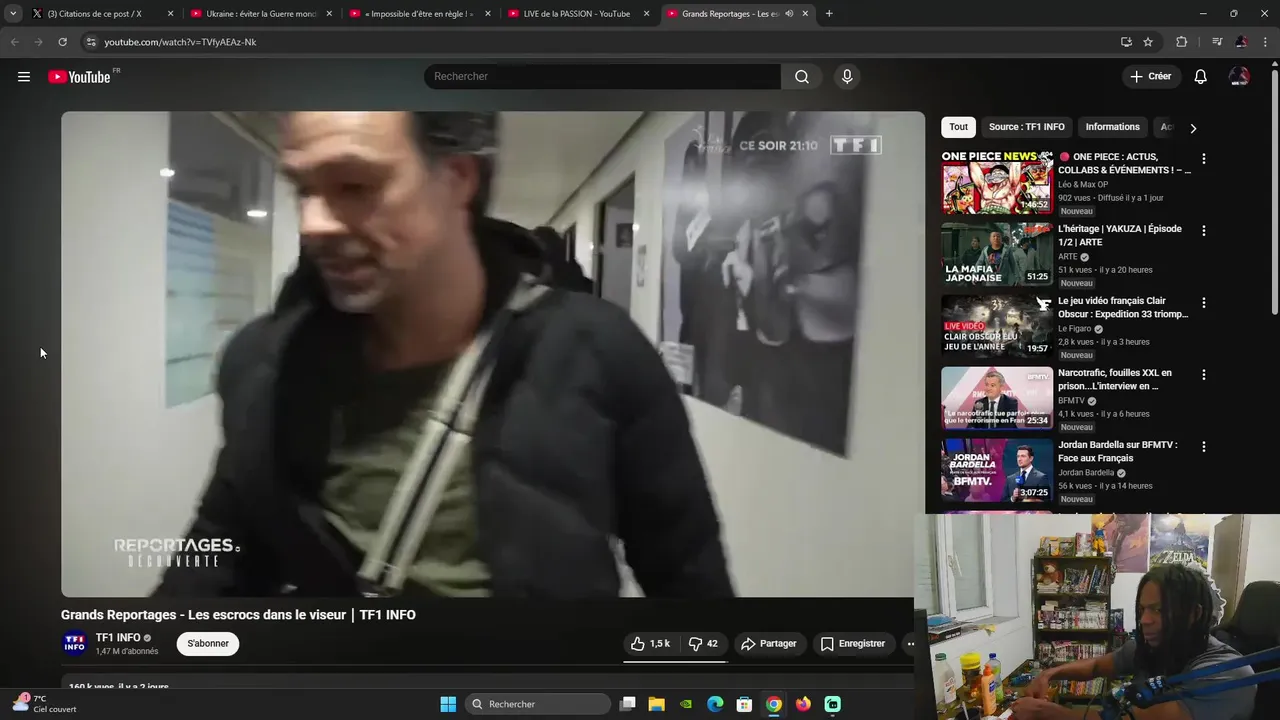The image size is (1280, 720).
Task: Start voice search with the microphone
Action: point(847,77)
